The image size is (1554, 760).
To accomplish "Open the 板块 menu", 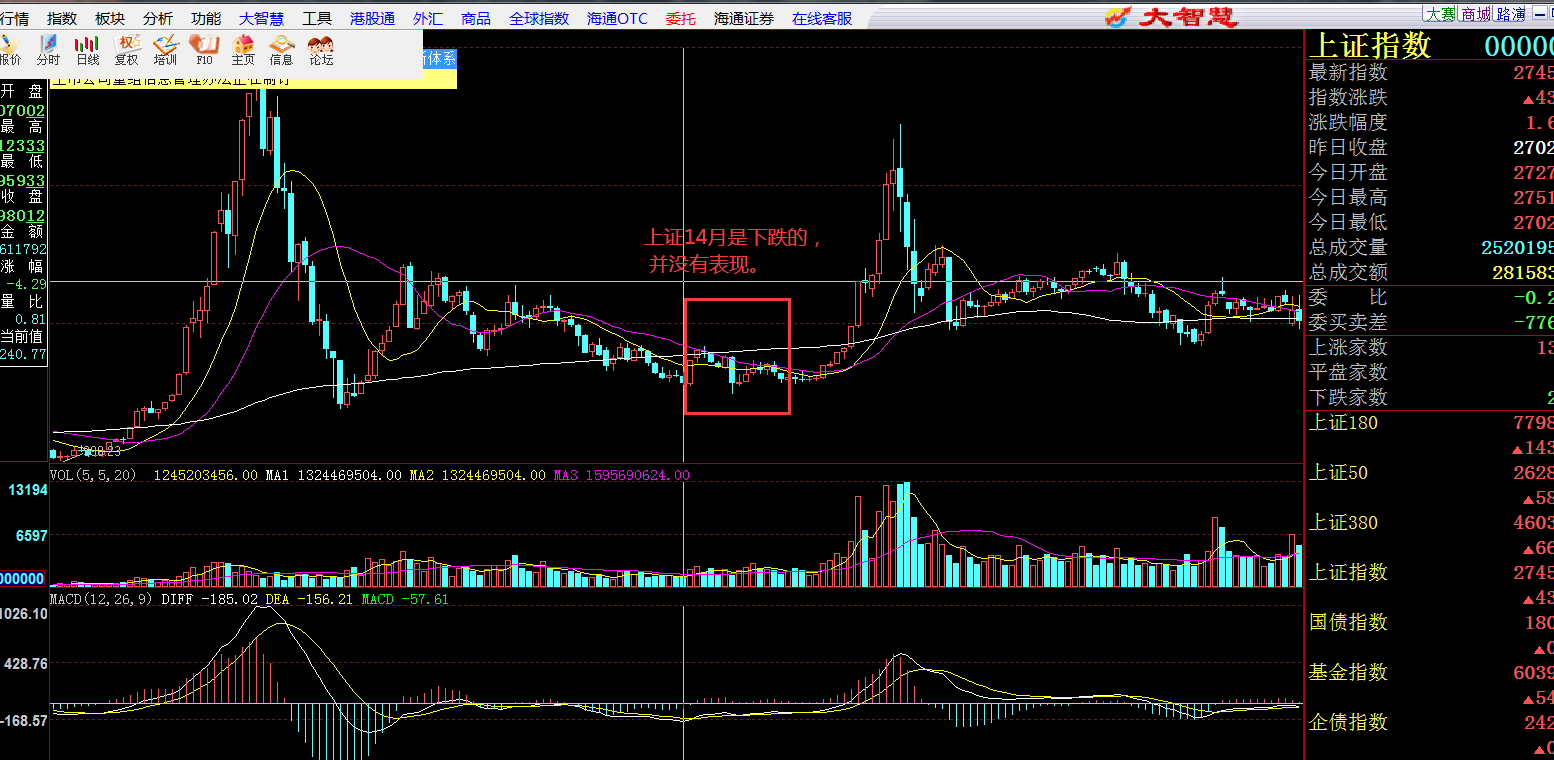I will (x=110, y=18).
